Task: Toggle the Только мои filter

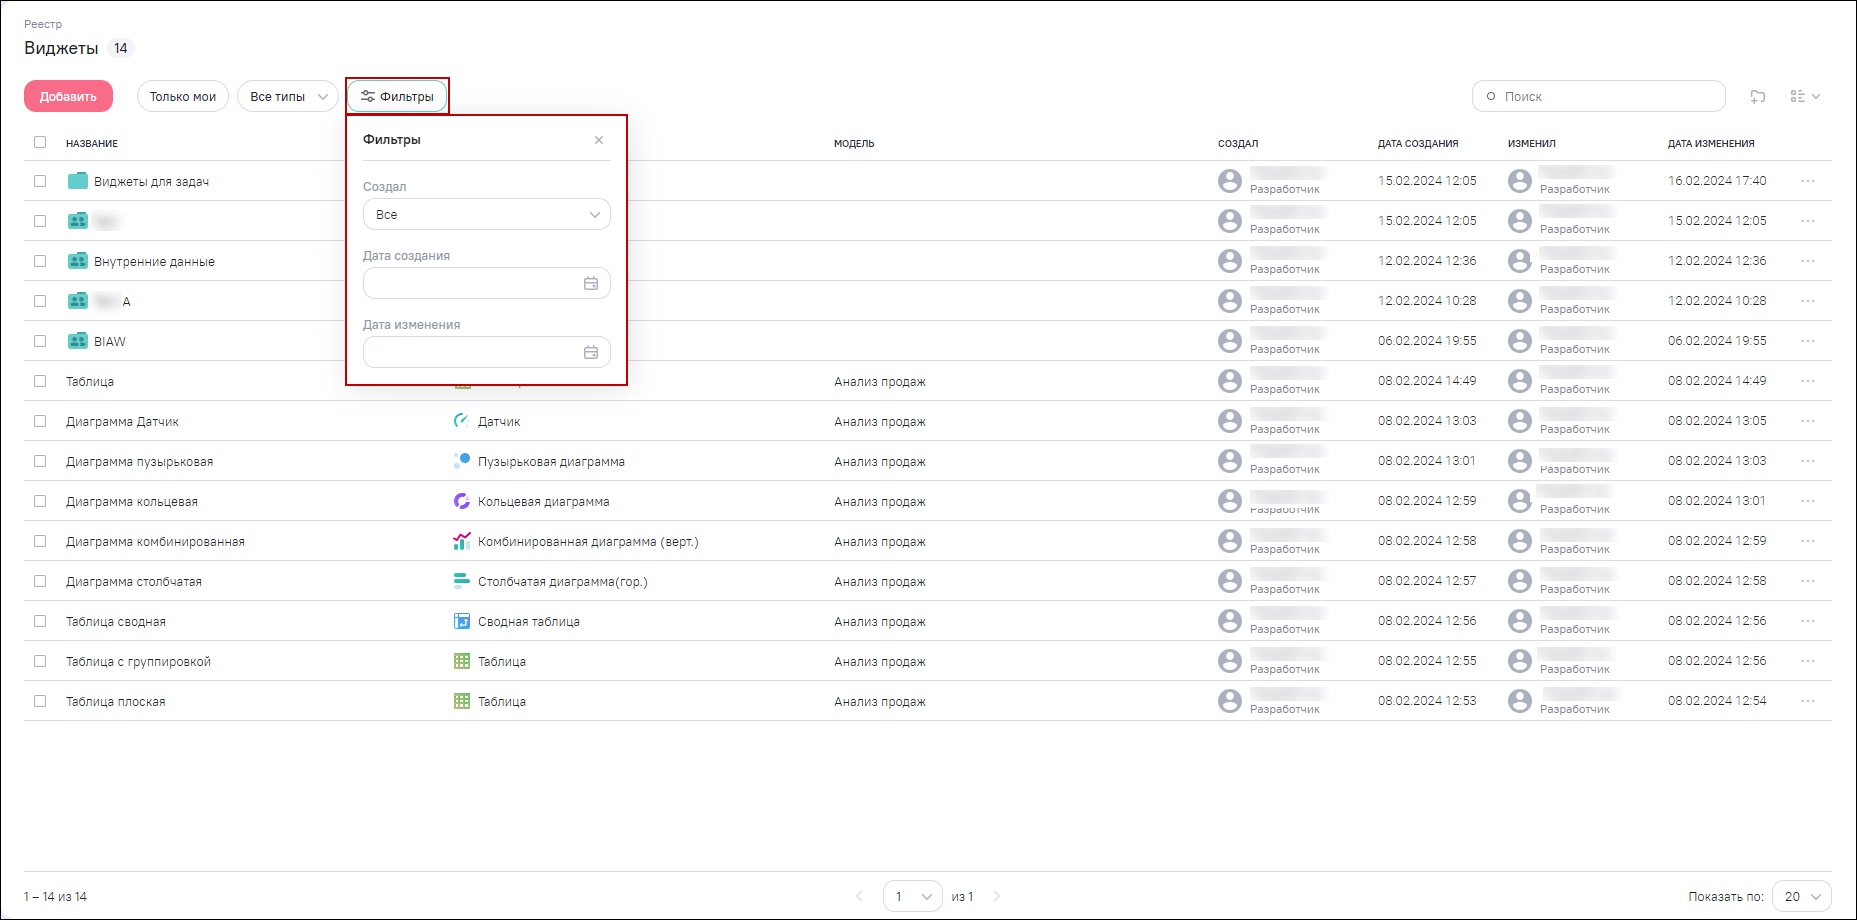Action: 183,96
